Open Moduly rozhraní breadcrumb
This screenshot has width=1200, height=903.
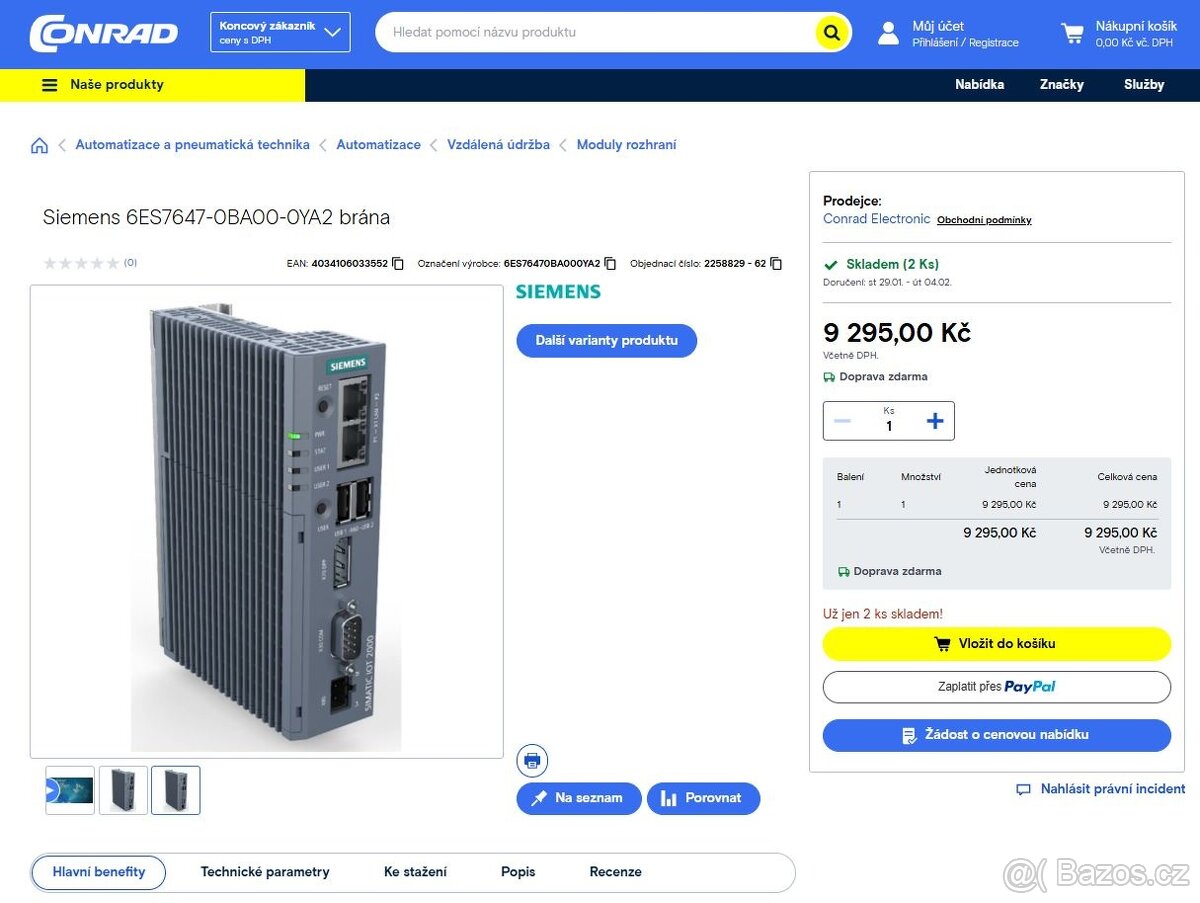[626, 145]
